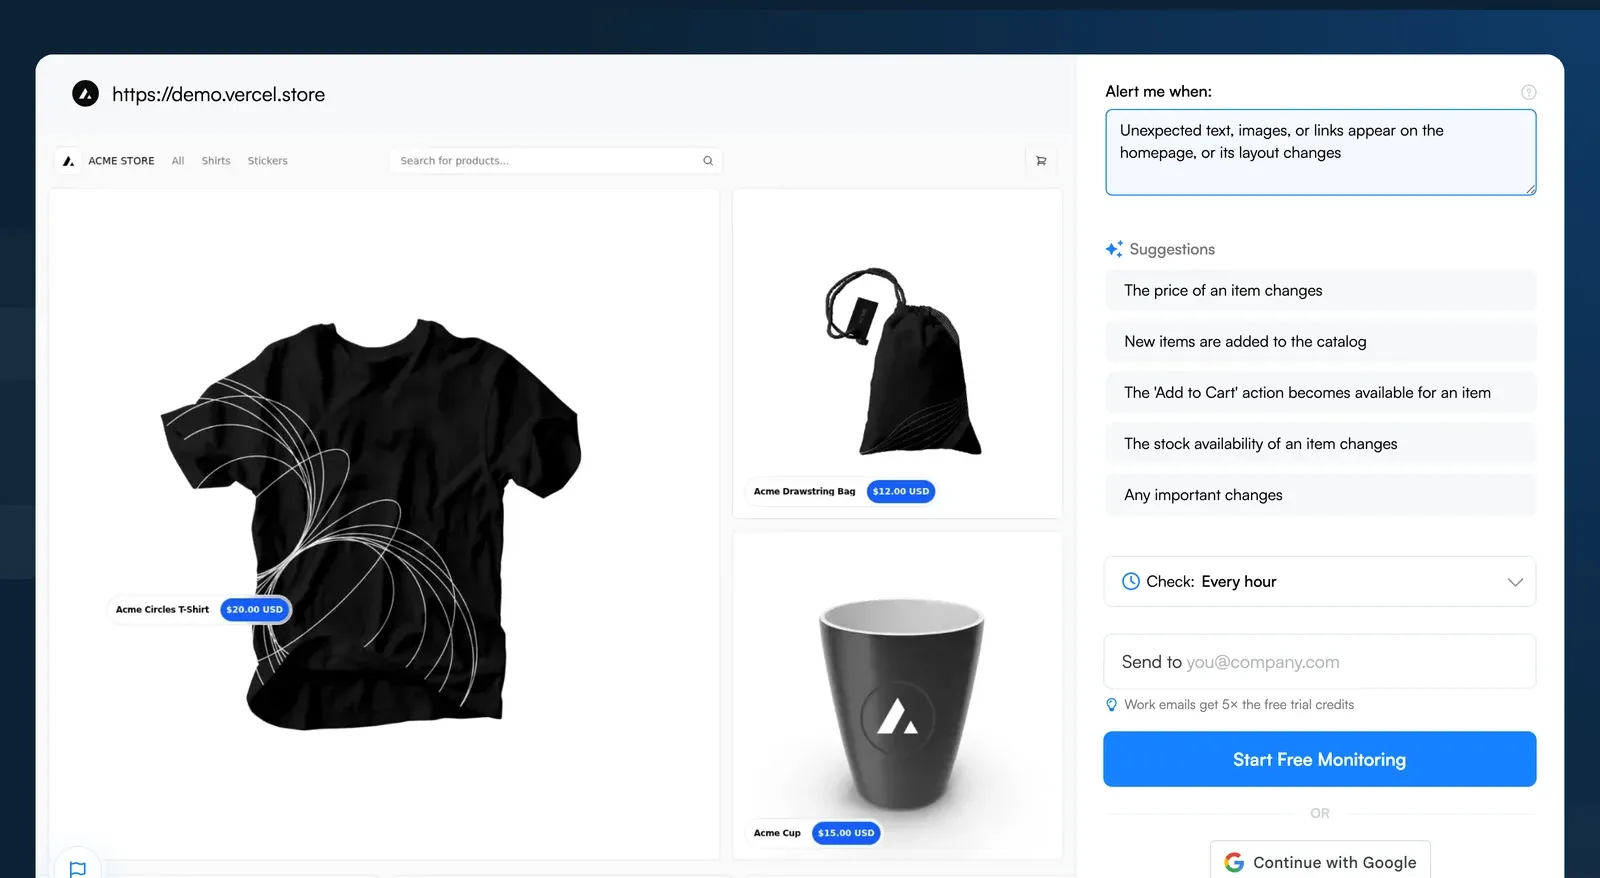Click the Acme Drawstring Bag label
This screenshot has width=1600, height=878.
pos(804,491)
